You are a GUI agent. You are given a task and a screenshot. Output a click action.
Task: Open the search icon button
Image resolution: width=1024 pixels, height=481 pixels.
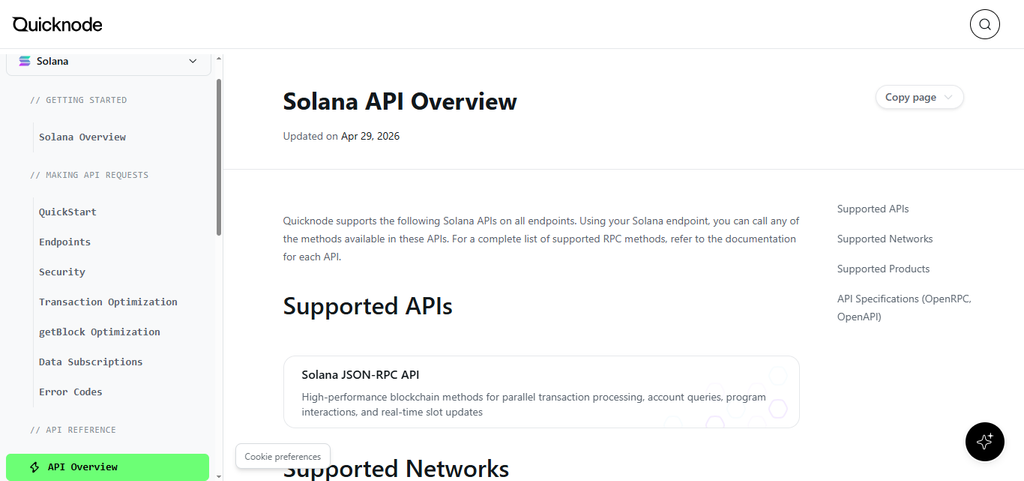point(985,25)
